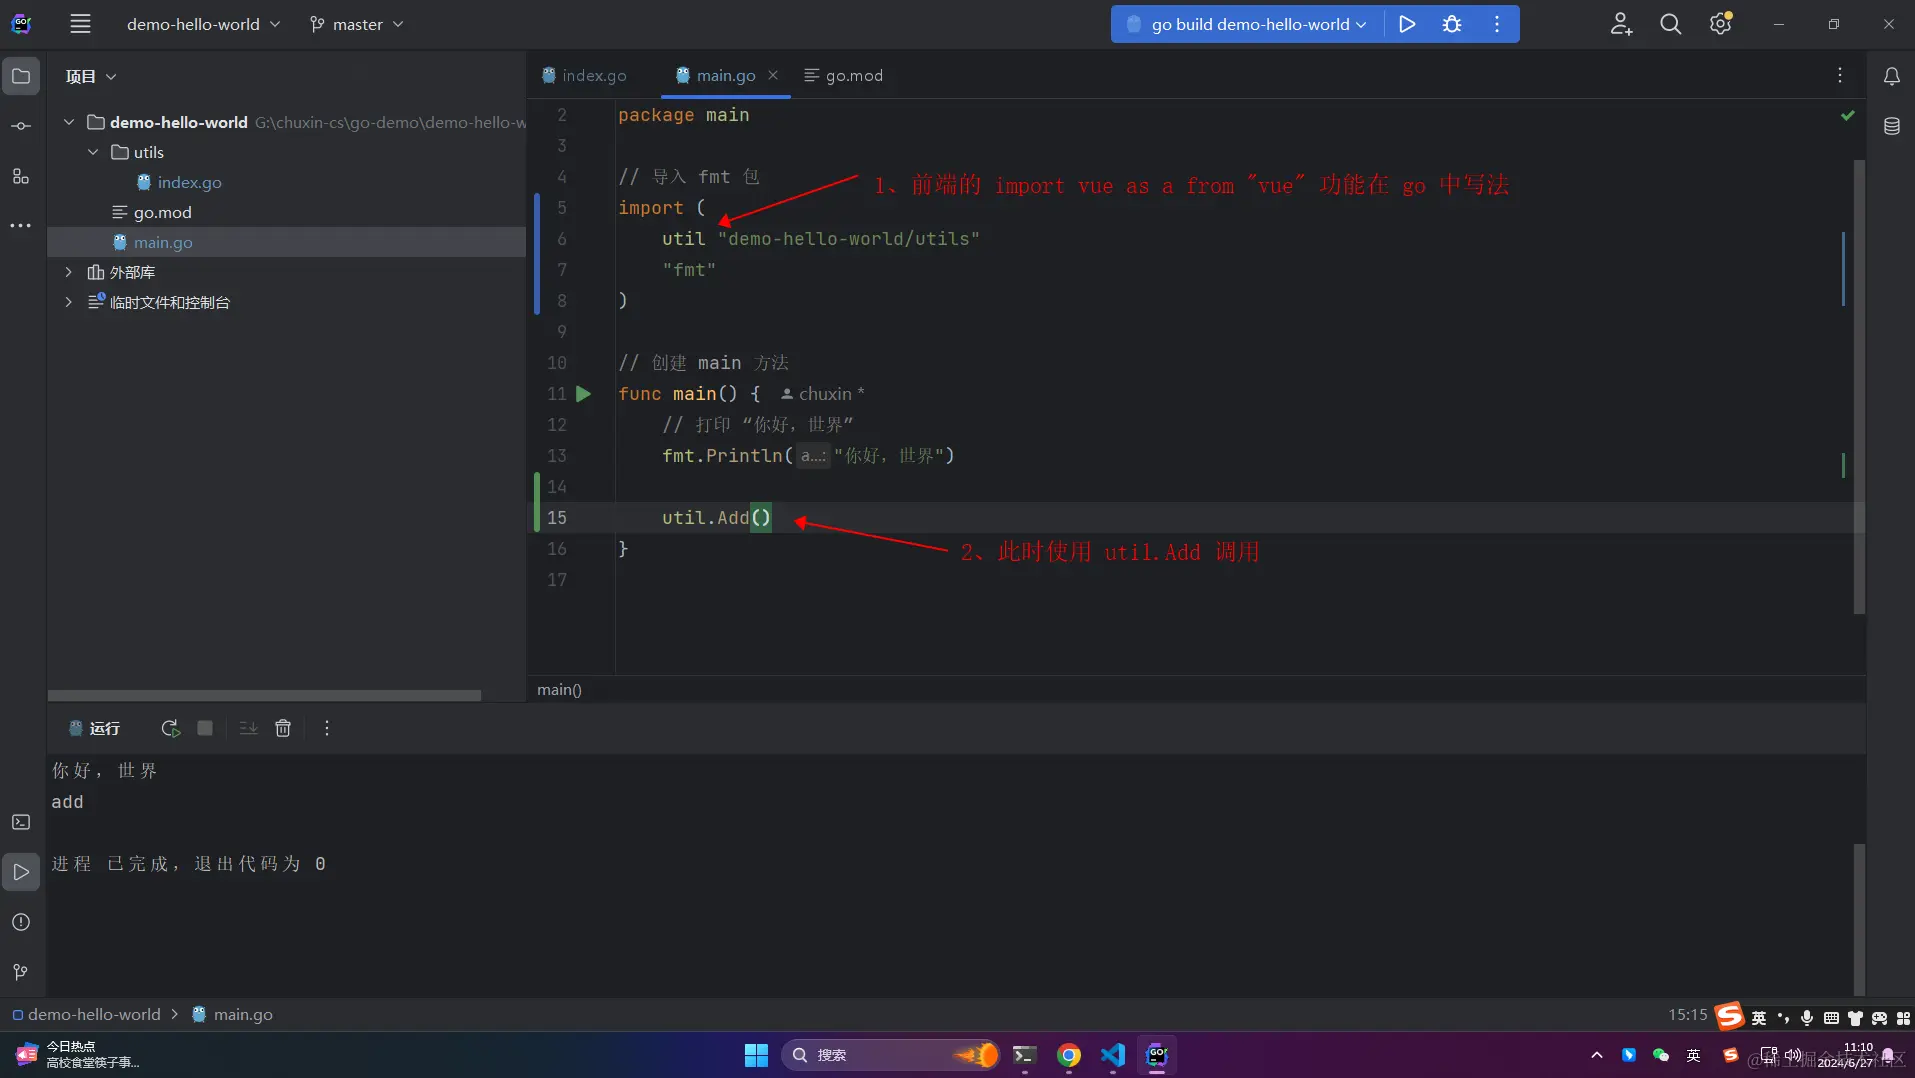This screenshot has height=1078, width=1915.
Task: Open Google Chrome from taskbar
Action: [1068, 1055]
